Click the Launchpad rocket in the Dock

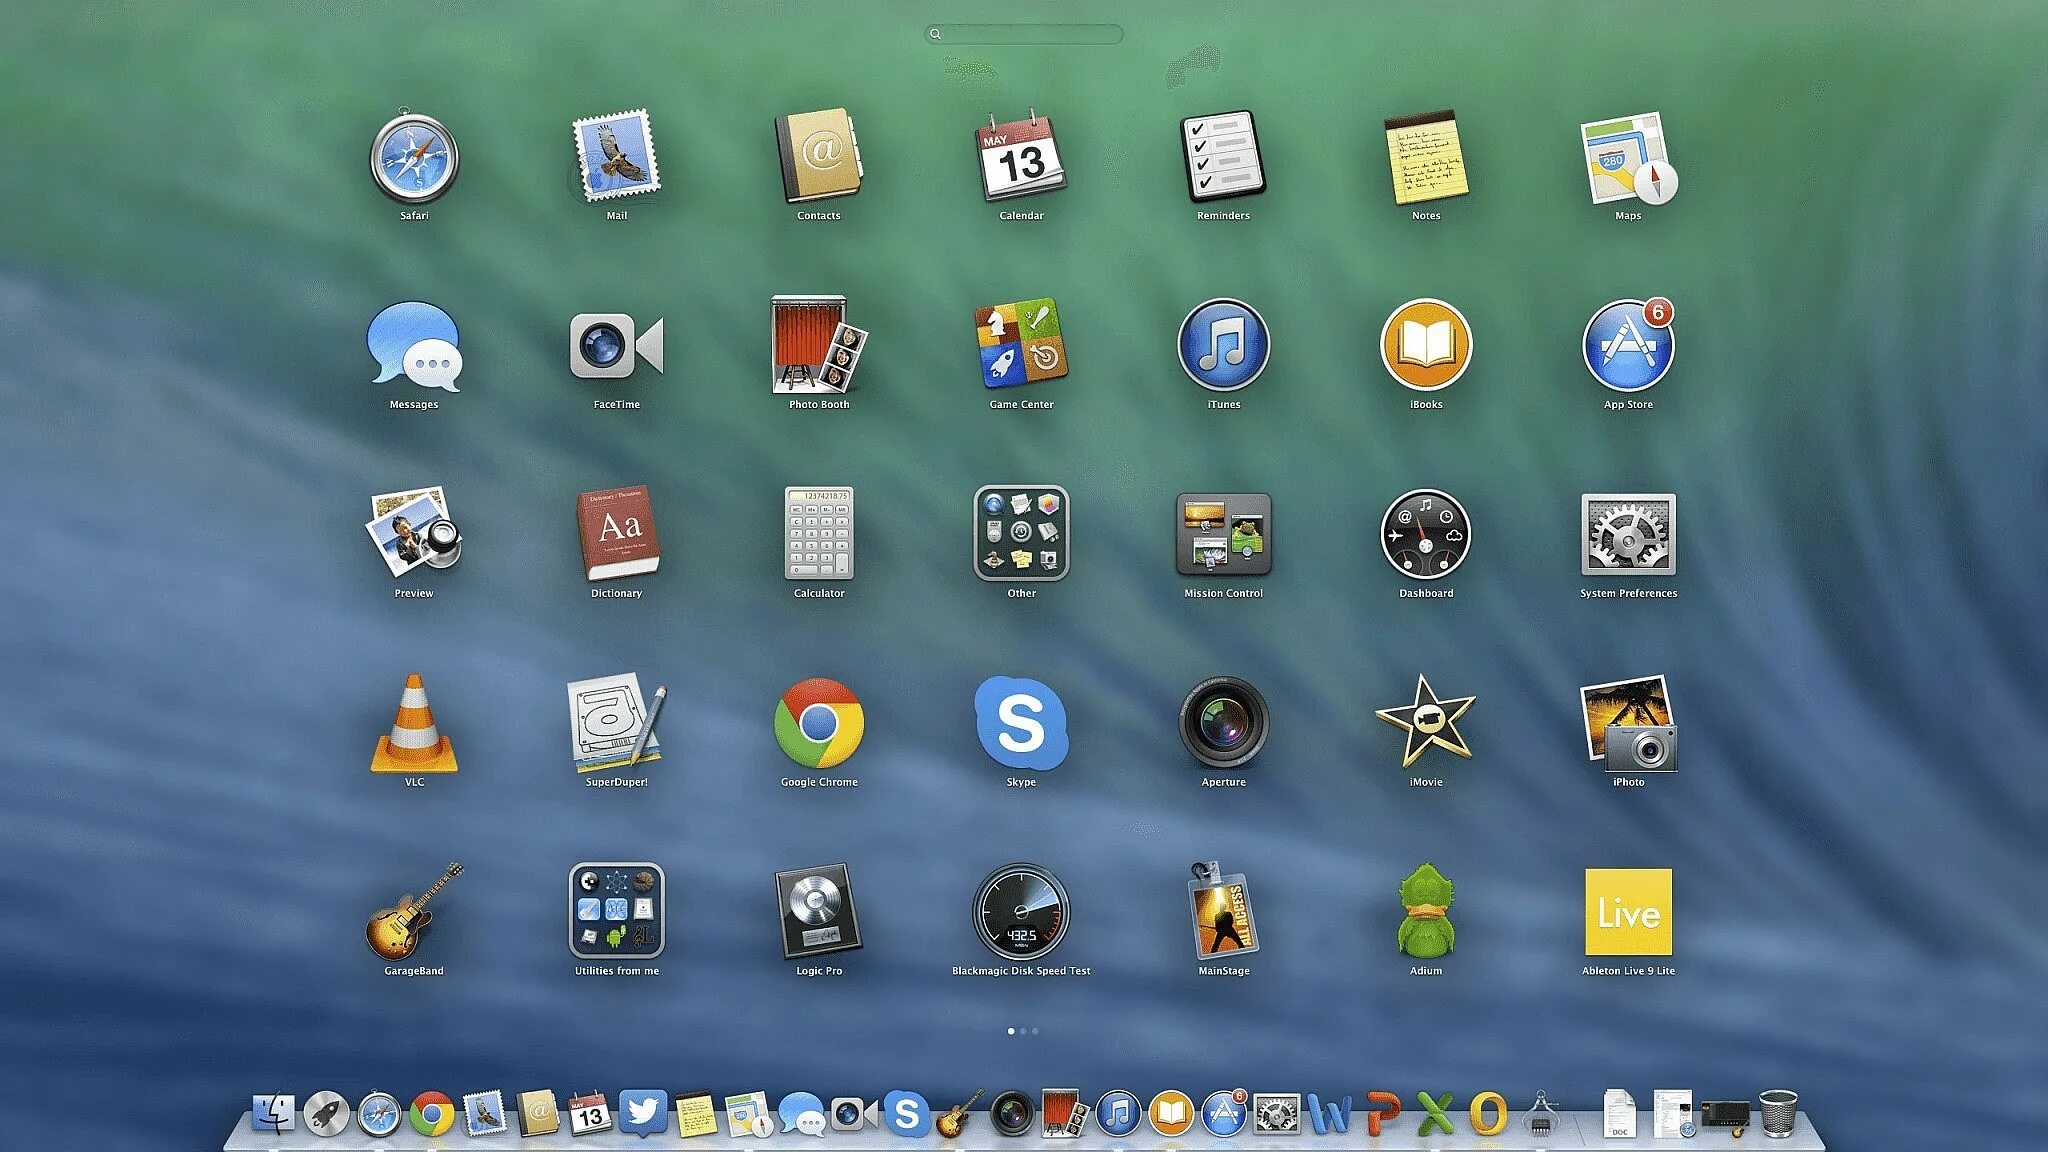click(x=326, y=1114)
